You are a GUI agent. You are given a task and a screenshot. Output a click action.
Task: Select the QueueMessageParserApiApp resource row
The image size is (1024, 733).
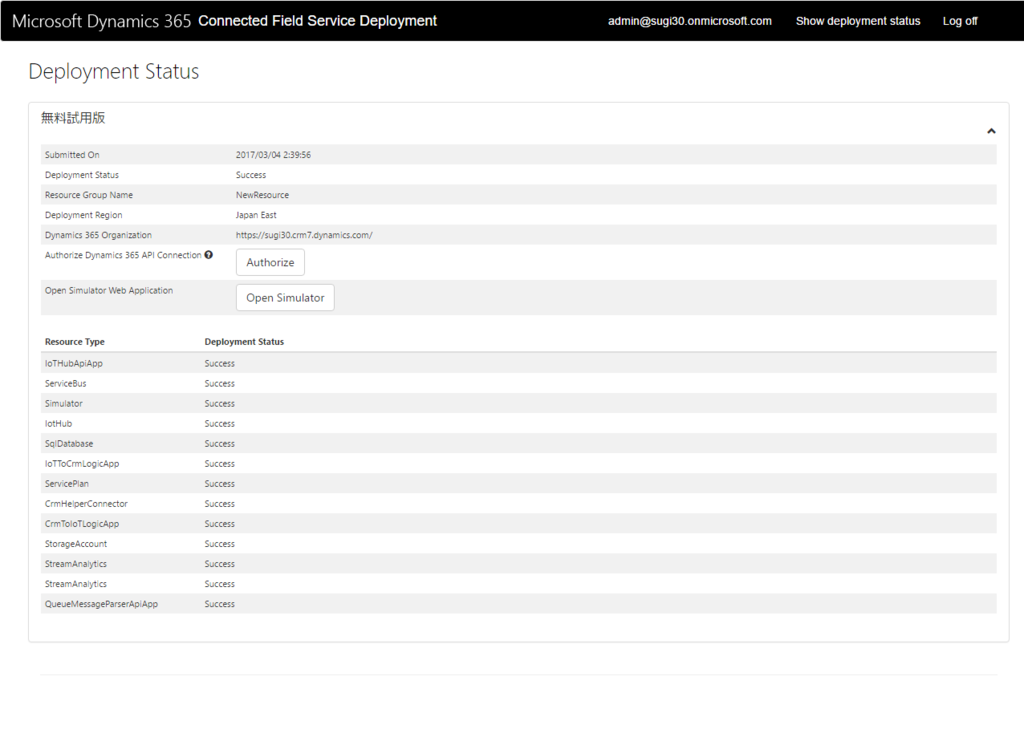coord(519,604)
